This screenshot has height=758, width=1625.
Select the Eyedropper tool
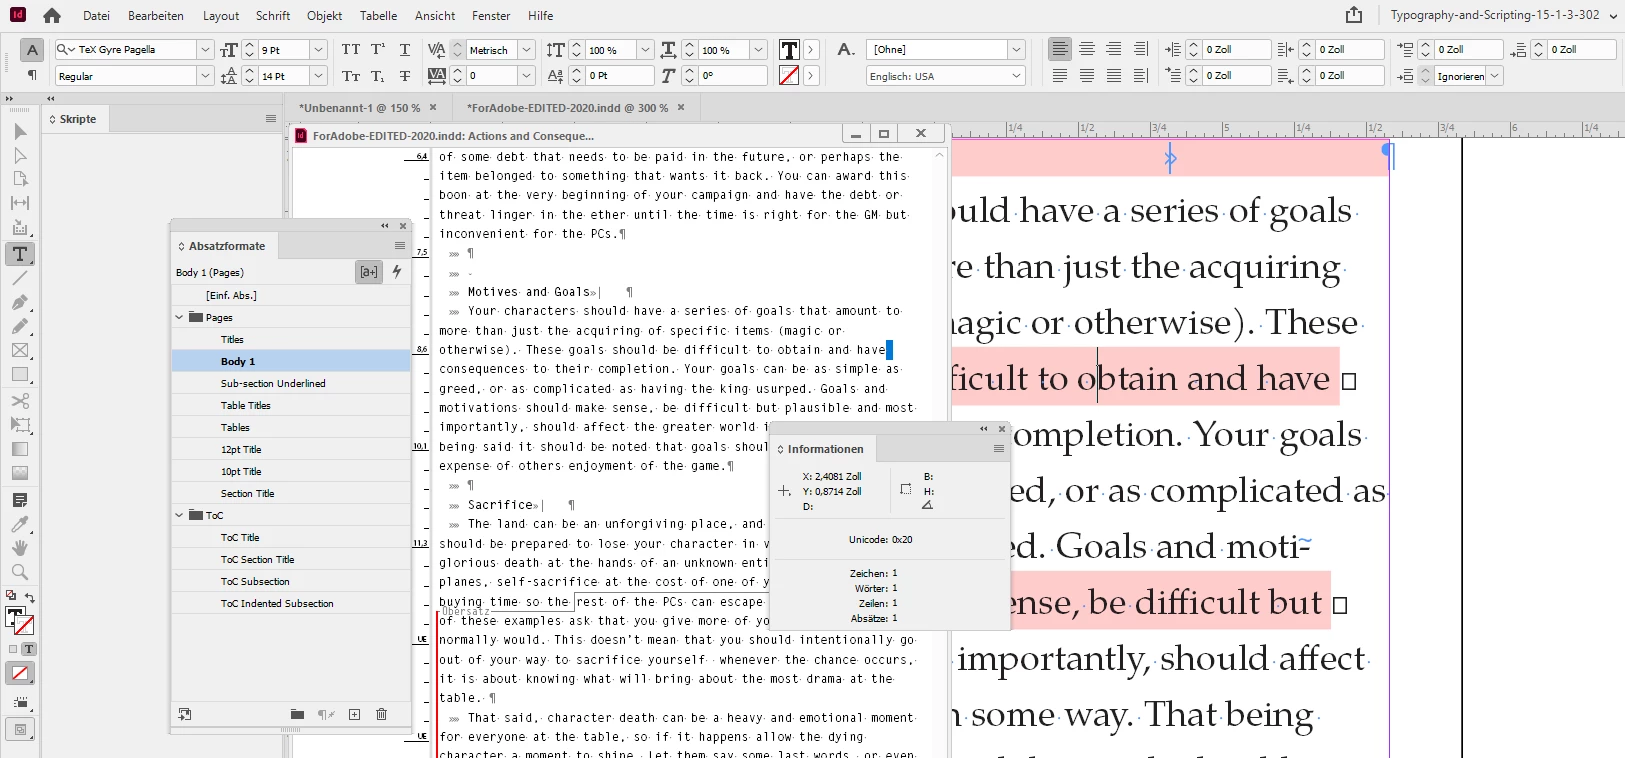click(20, 524)
